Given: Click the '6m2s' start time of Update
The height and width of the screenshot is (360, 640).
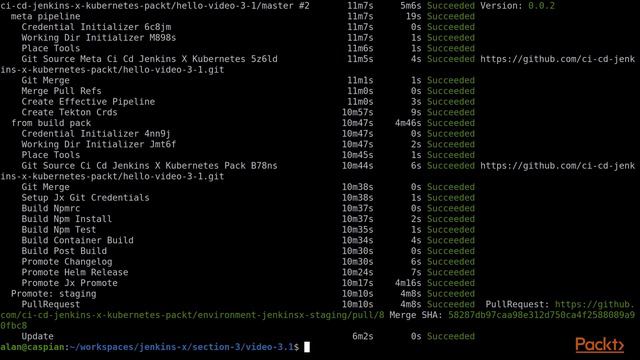Looking at the screenshot, I should (363, 336).
